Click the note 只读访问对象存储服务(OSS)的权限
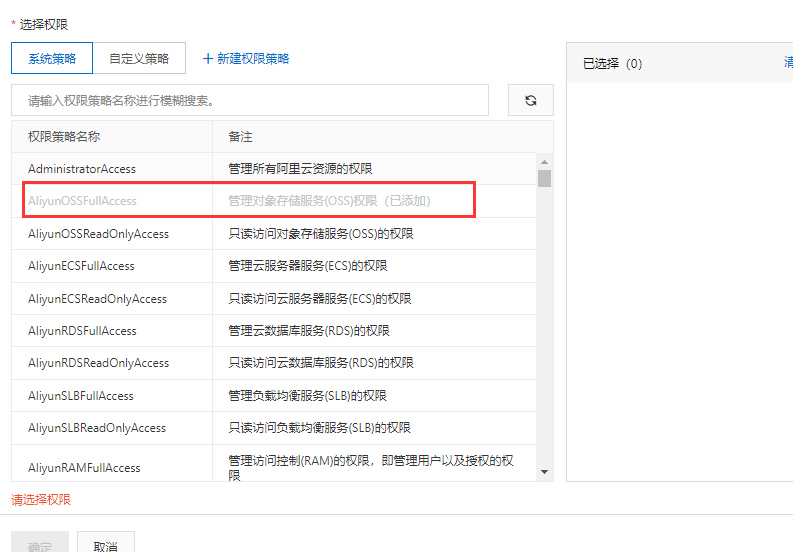Viewport: 793px width, 552px height. [x=321, y=234]
